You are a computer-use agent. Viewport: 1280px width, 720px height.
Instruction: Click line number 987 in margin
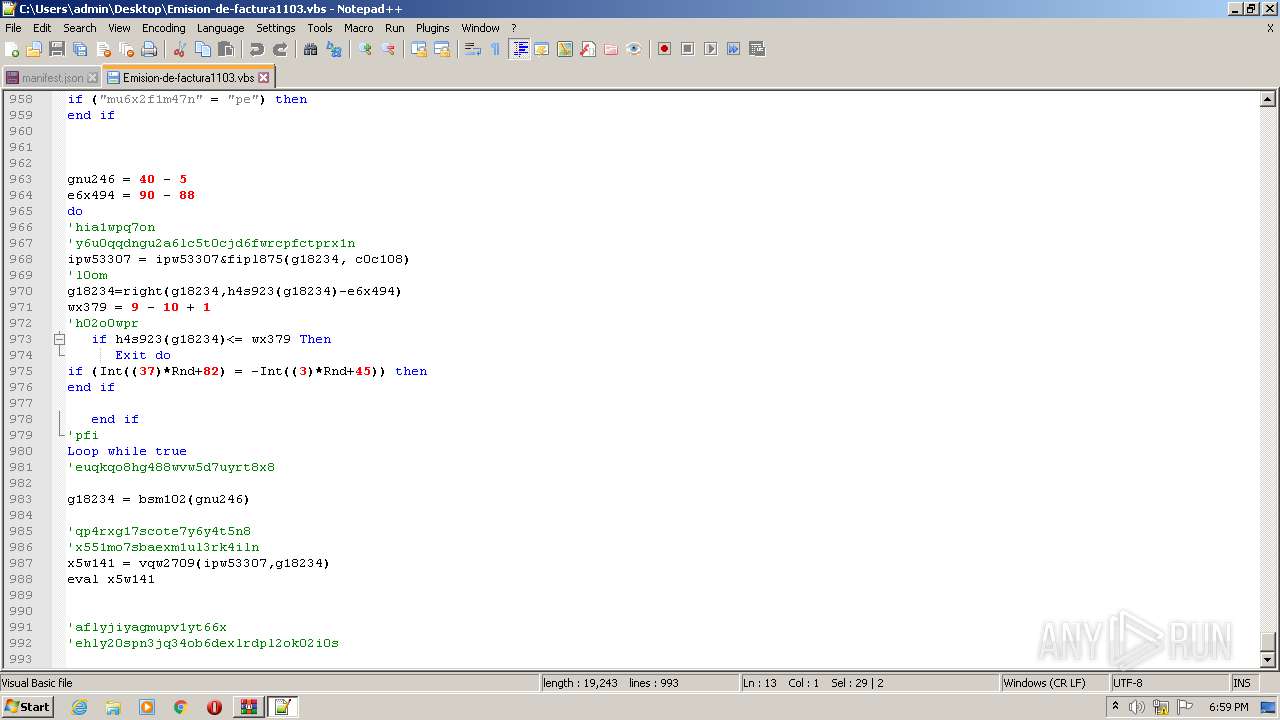pyautogui.click(x=21, y=563)
